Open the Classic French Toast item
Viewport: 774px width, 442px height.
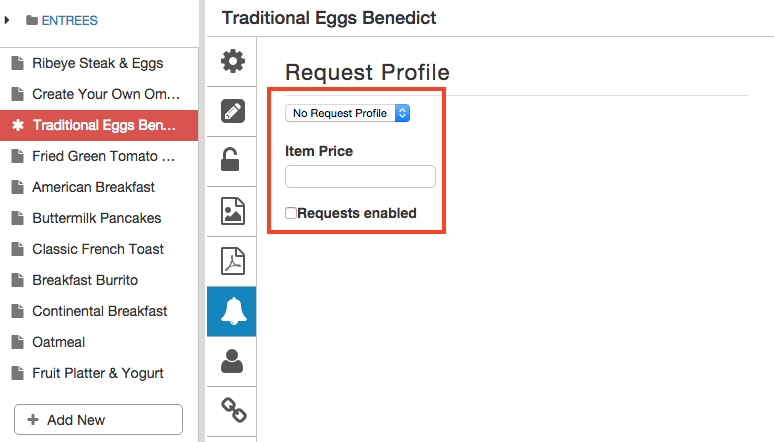[99, 249]
